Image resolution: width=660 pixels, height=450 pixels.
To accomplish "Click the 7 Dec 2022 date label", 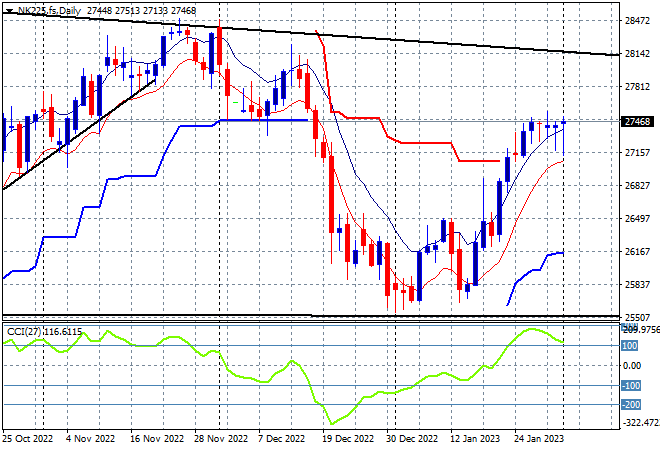I will [282, 439].
